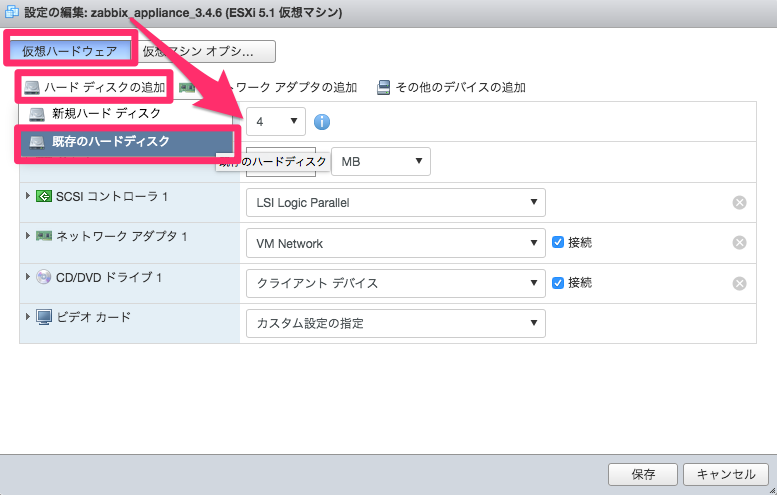Switch to the 仮想ハードウェア tab
The width and height of the screenshot is (777, 495).
coord(70,51)
